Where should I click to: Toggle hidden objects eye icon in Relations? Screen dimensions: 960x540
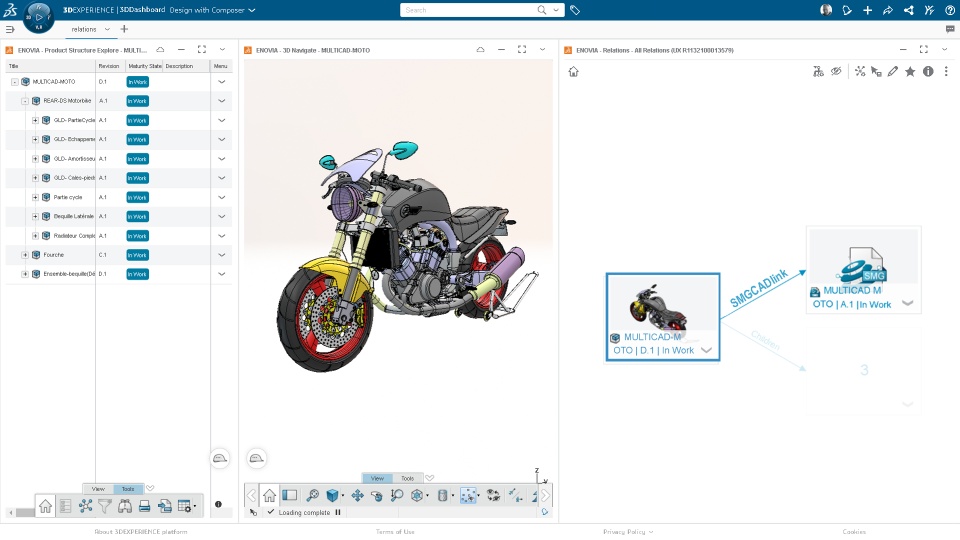836,72
